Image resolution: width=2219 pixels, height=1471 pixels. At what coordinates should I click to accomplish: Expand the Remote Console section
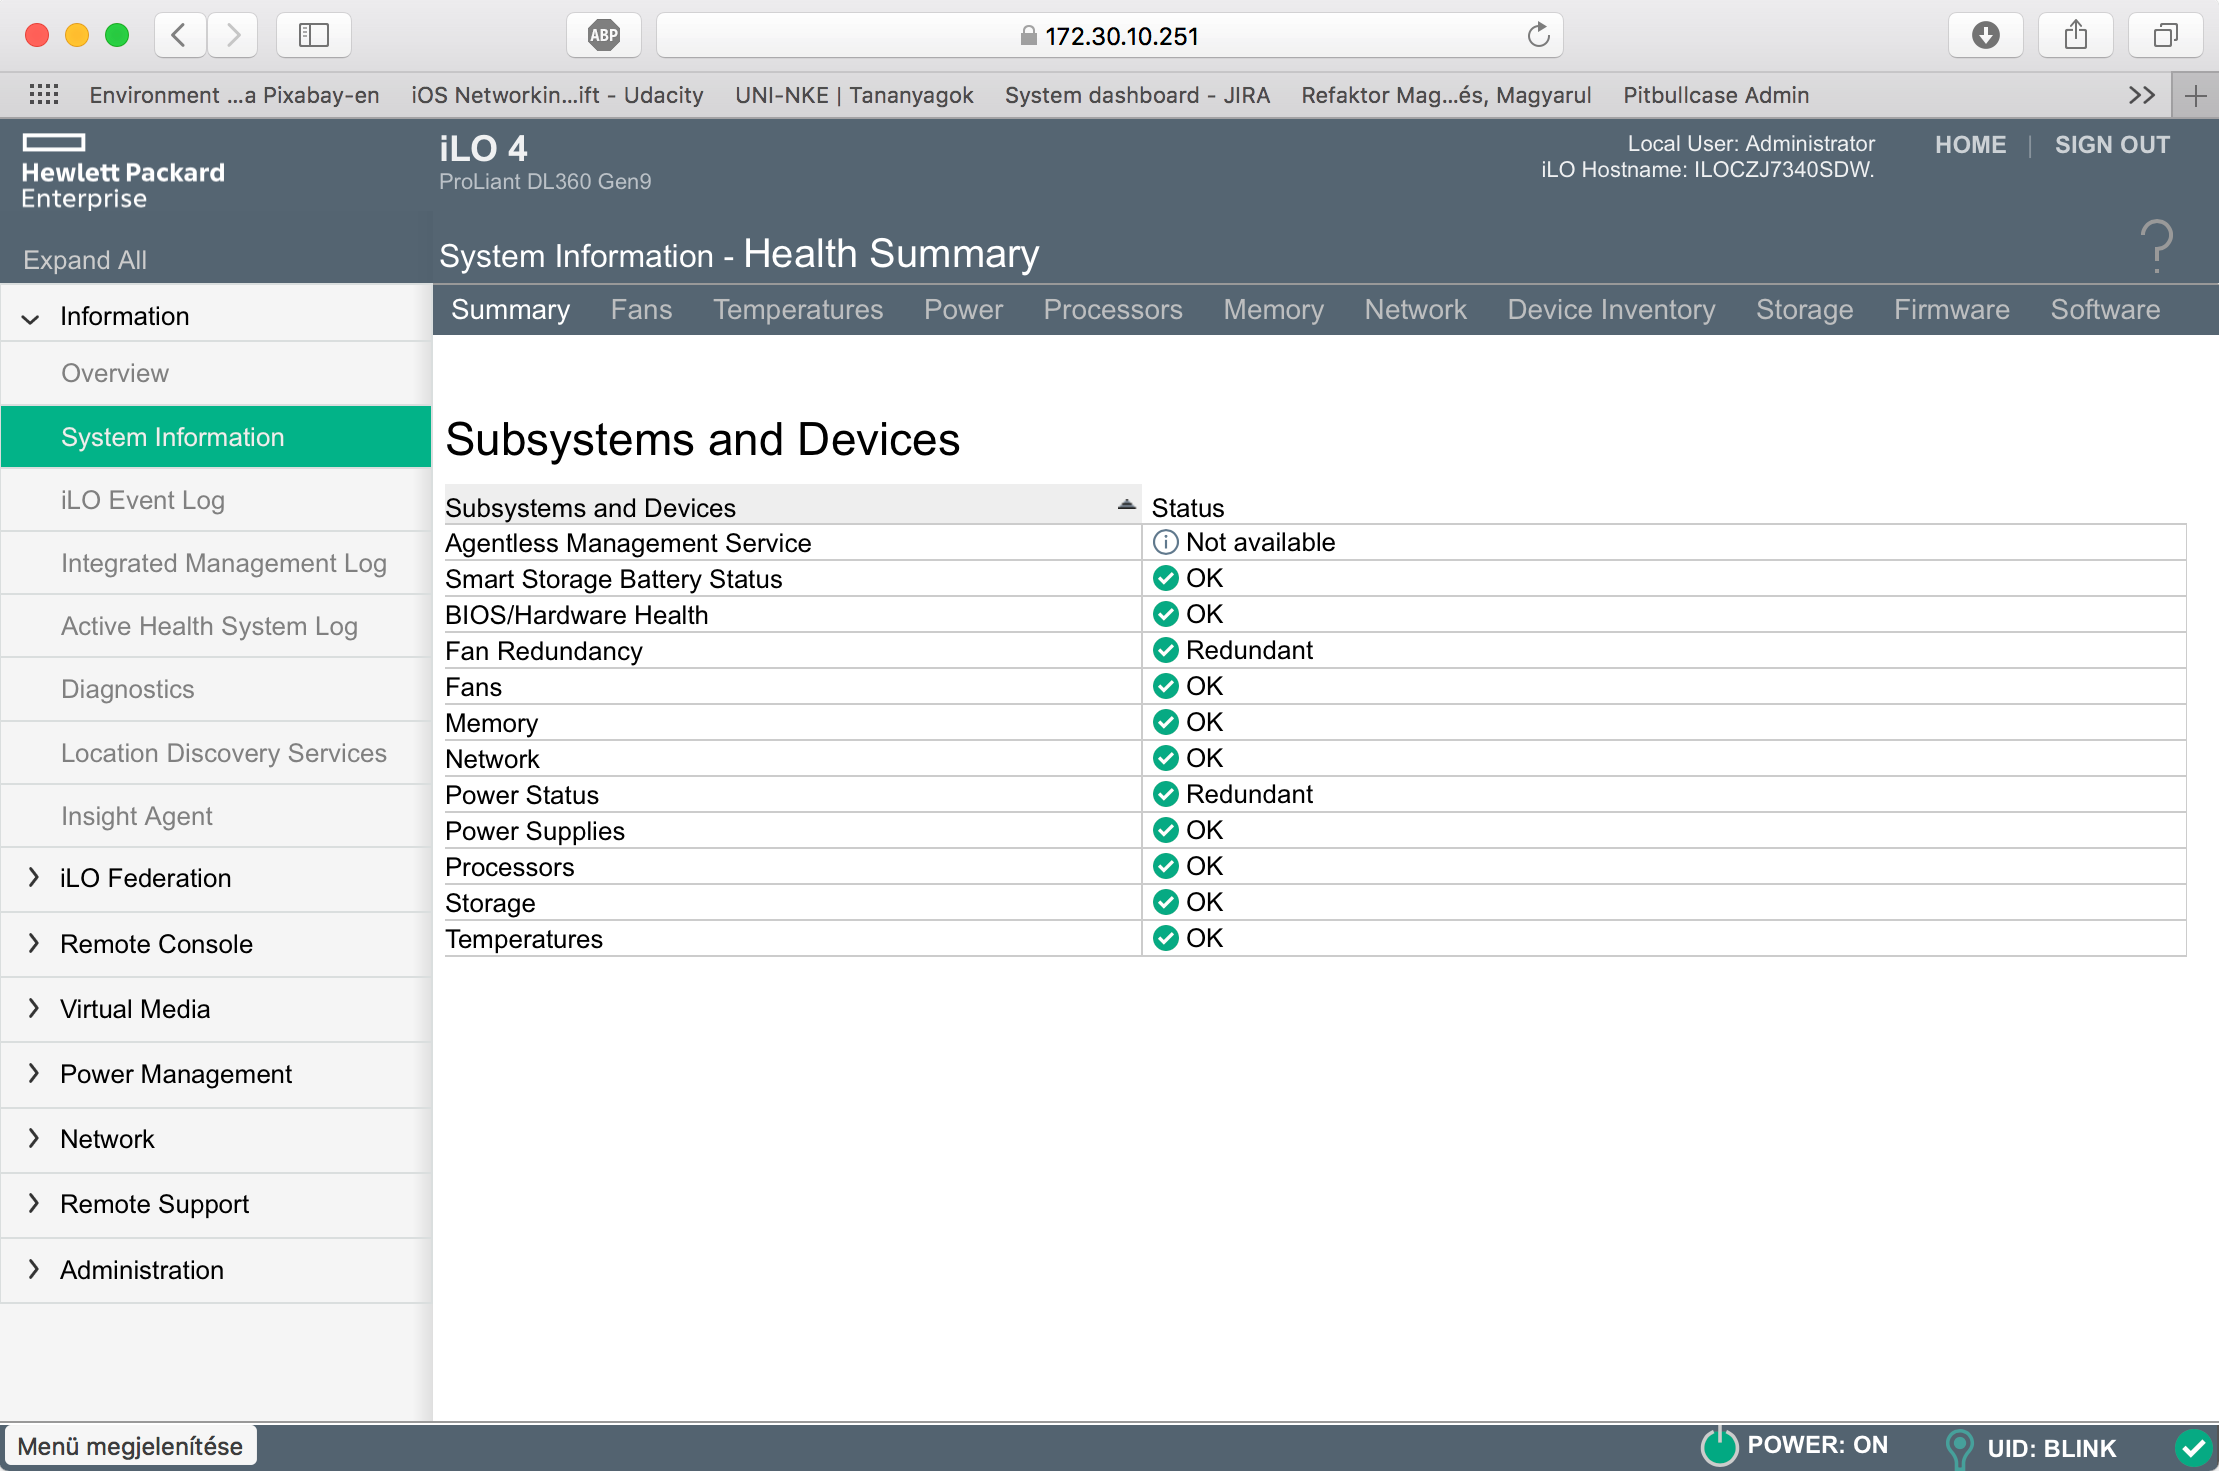coord(33,943)
